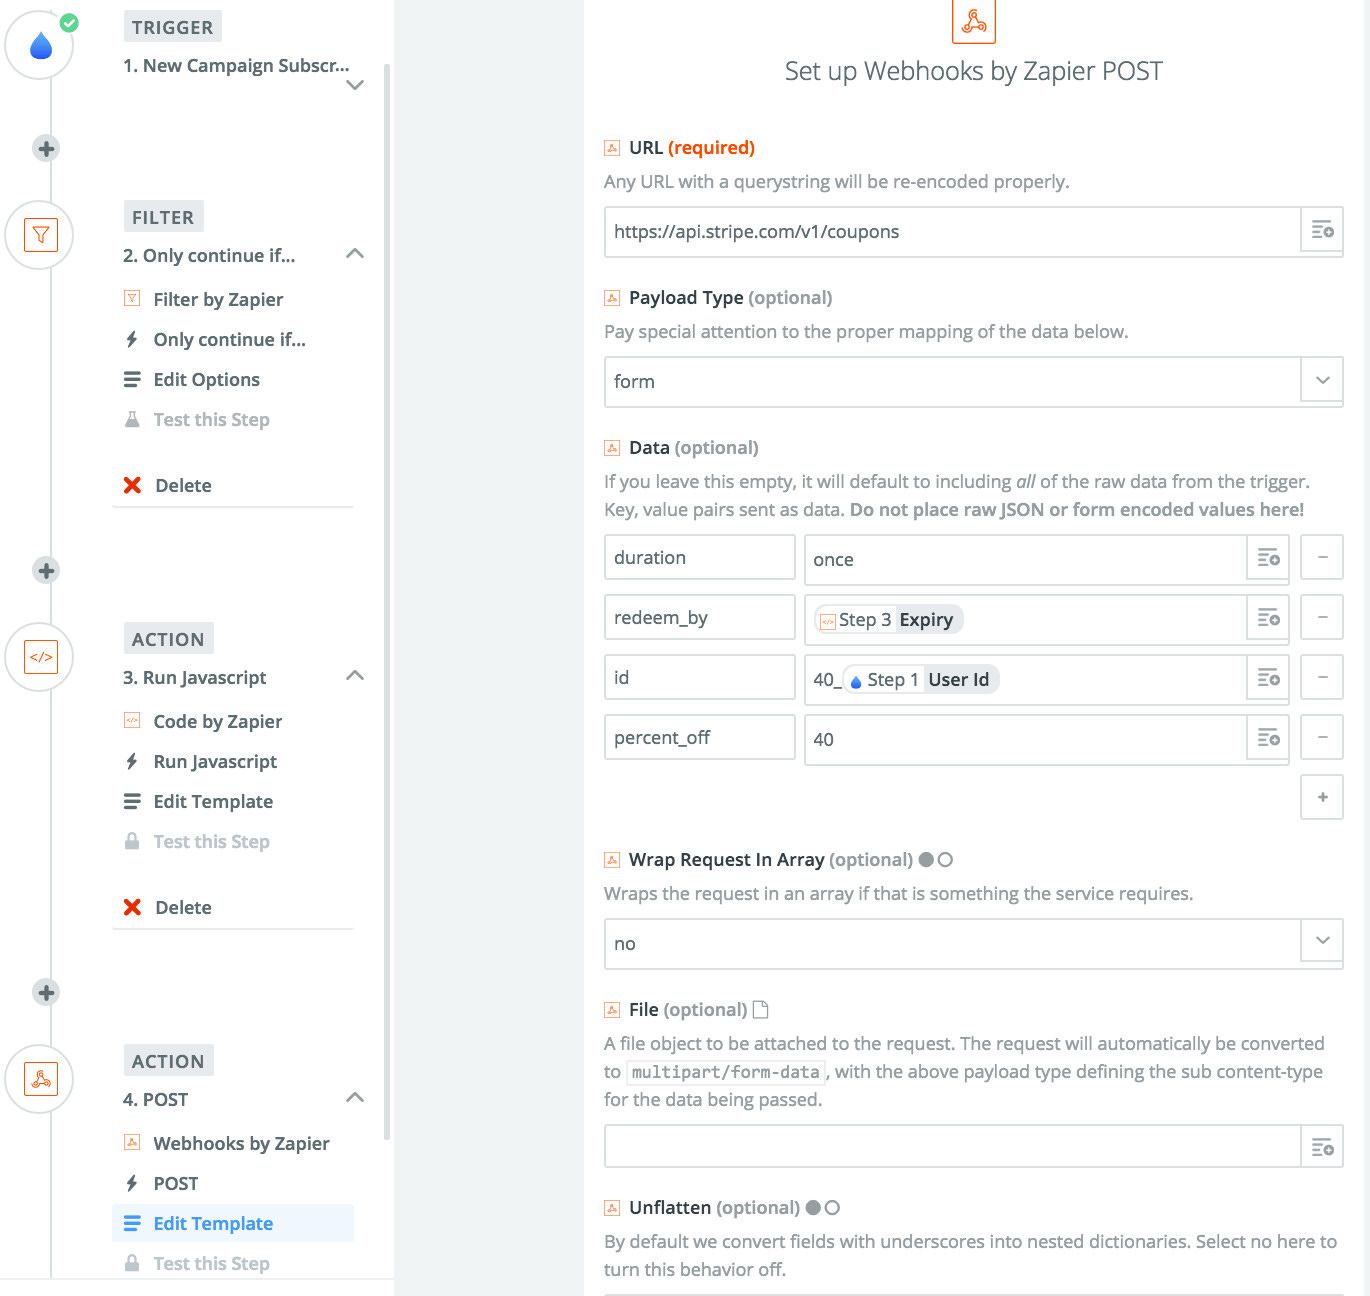Edit the percent_off value field containing 40
The height and width of the screenshot is (1296, 1370).
pos(1025,739)
